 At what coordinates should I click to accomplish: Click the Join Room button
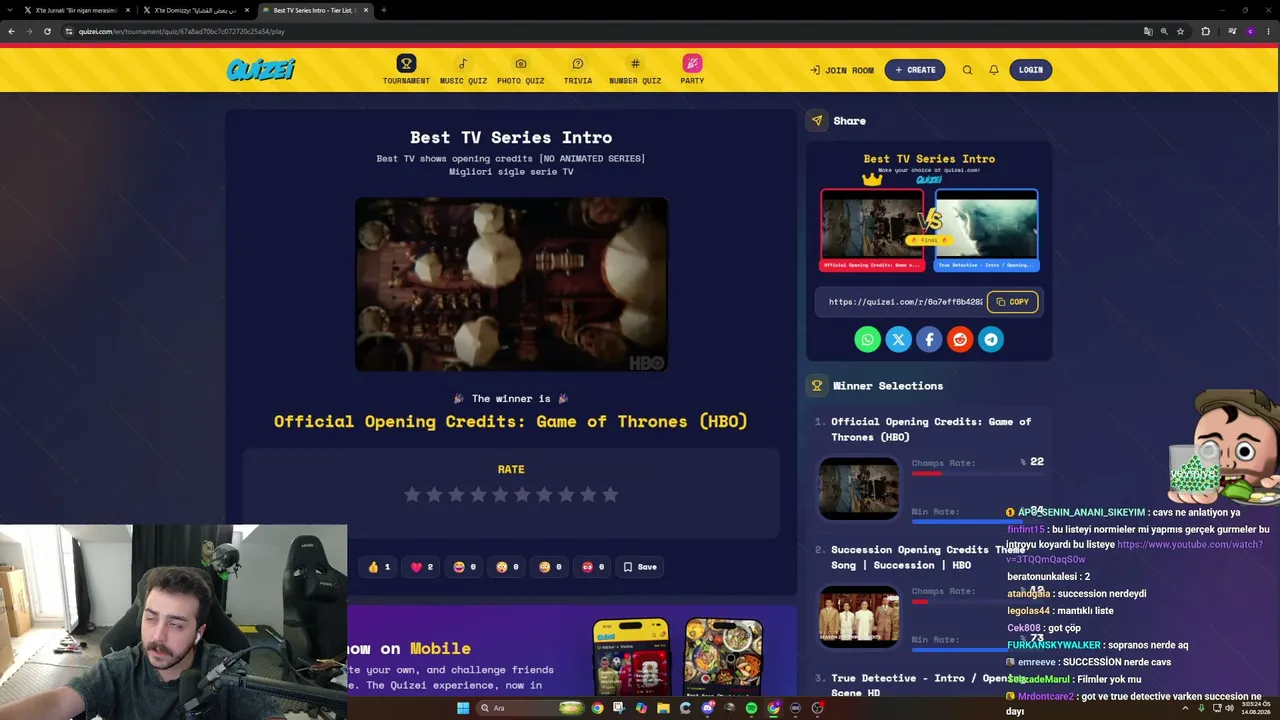(x=842, y=70)
